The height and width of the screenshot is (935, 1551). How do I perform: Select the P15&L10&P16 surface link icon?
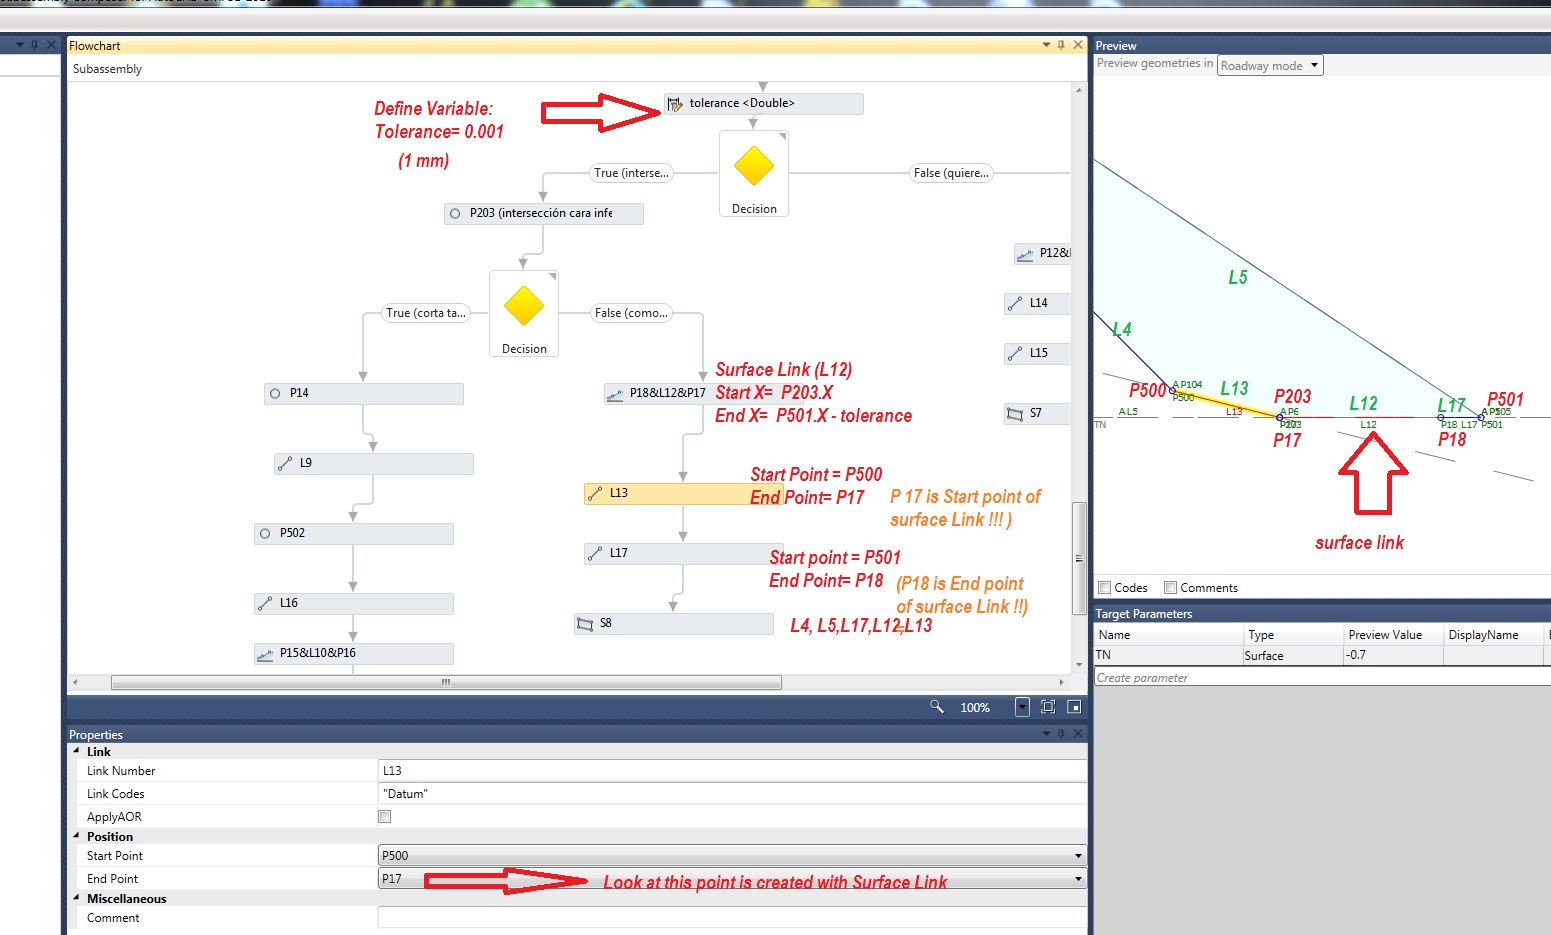(265, 655)
